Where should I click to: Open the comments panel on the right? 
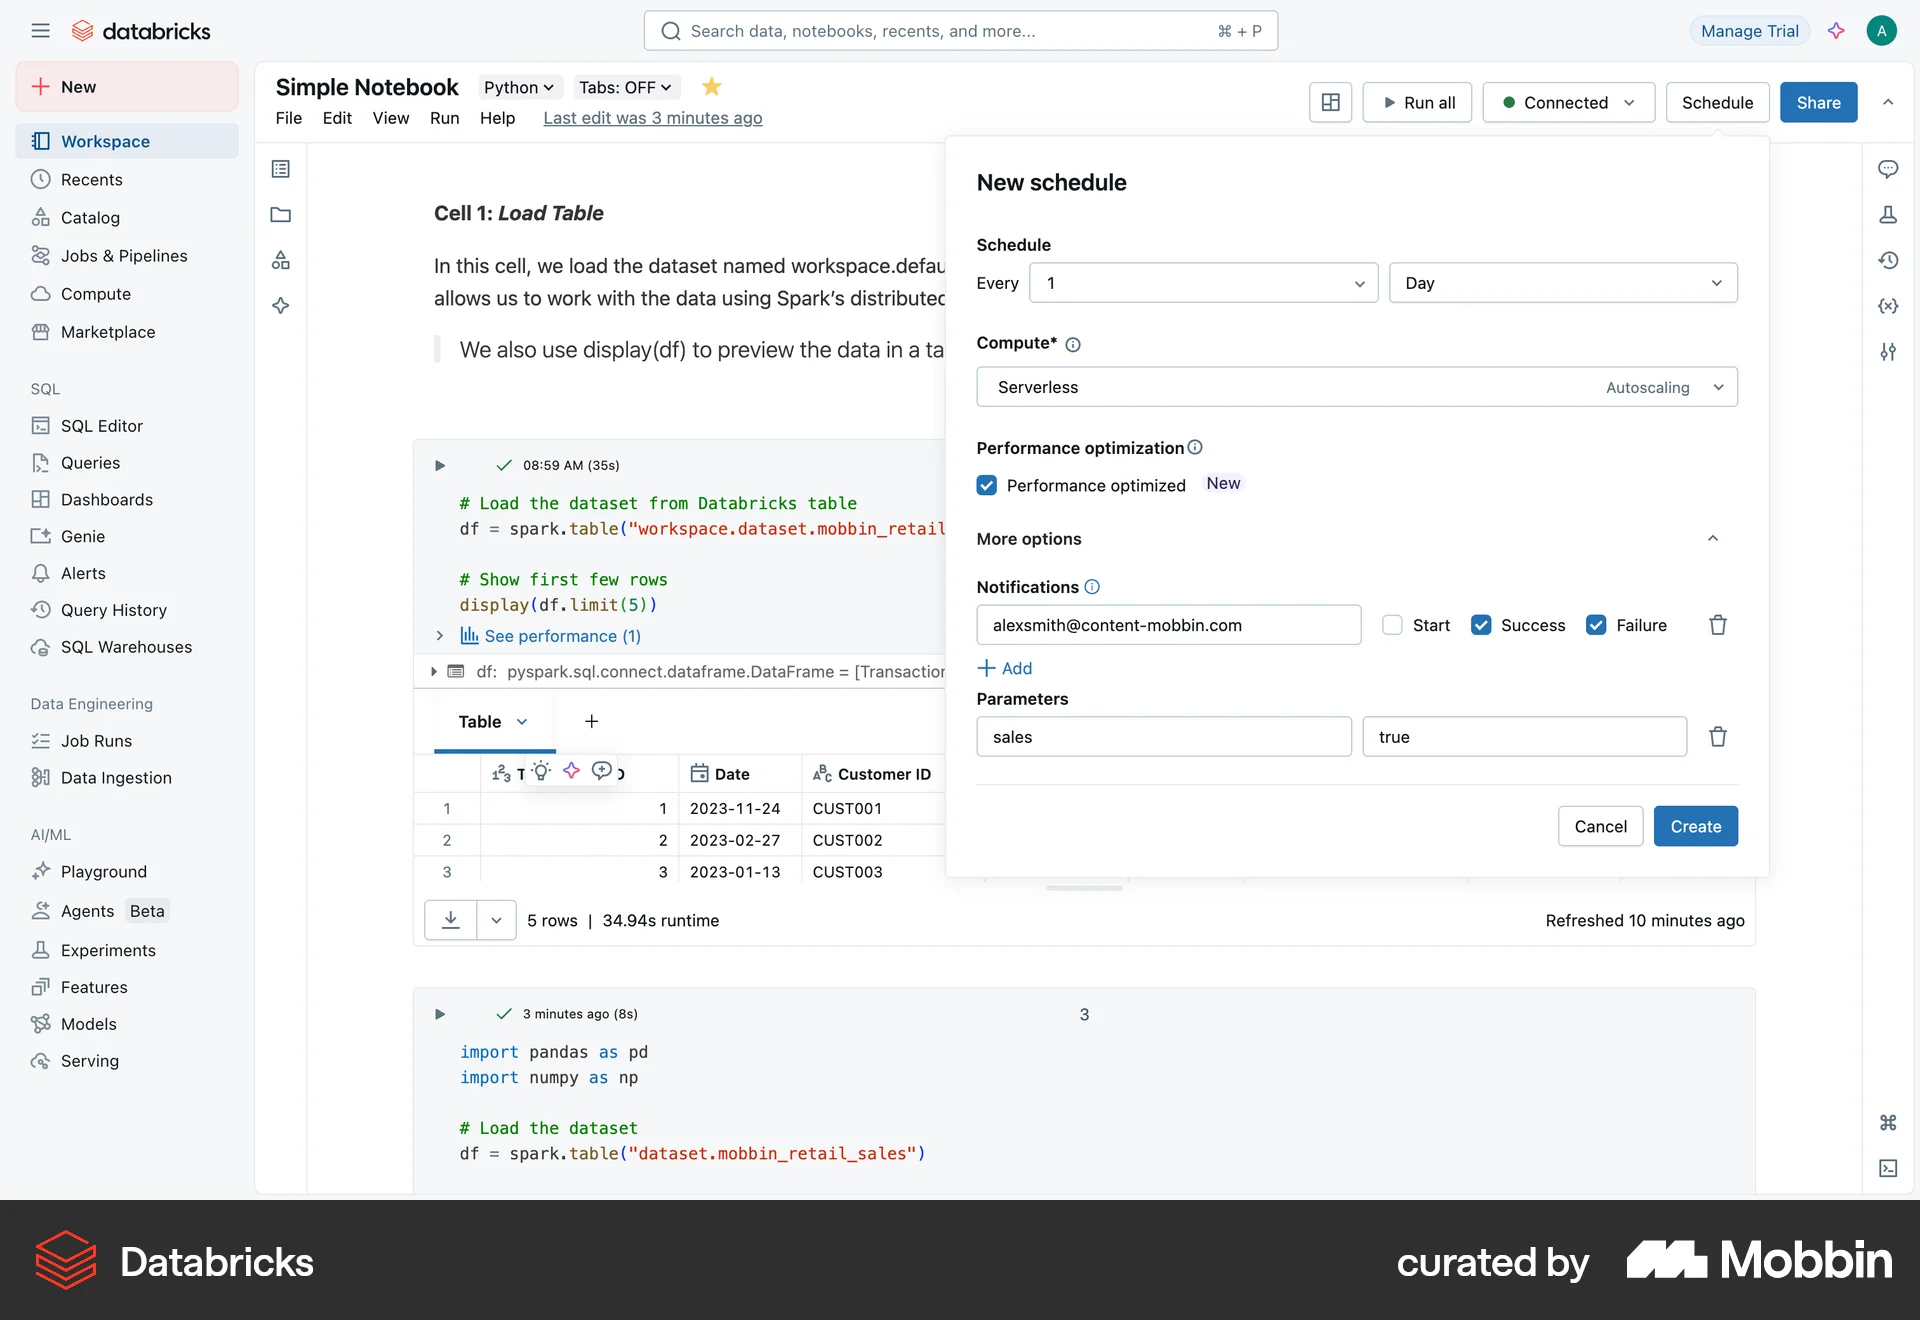click(1888, 169)
